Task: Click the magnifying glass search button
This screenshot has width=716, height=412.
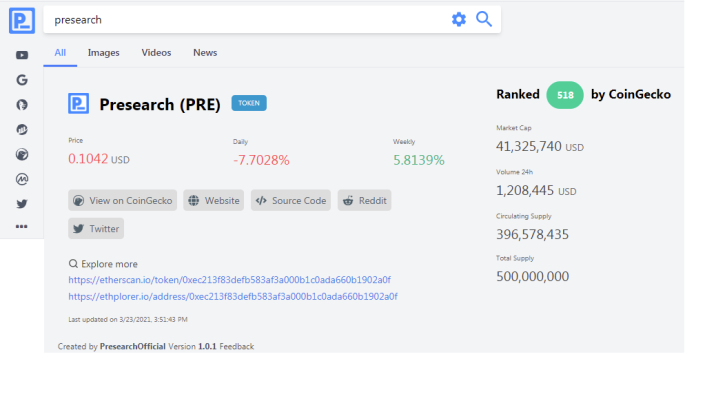Action: [x=484, y=19]
